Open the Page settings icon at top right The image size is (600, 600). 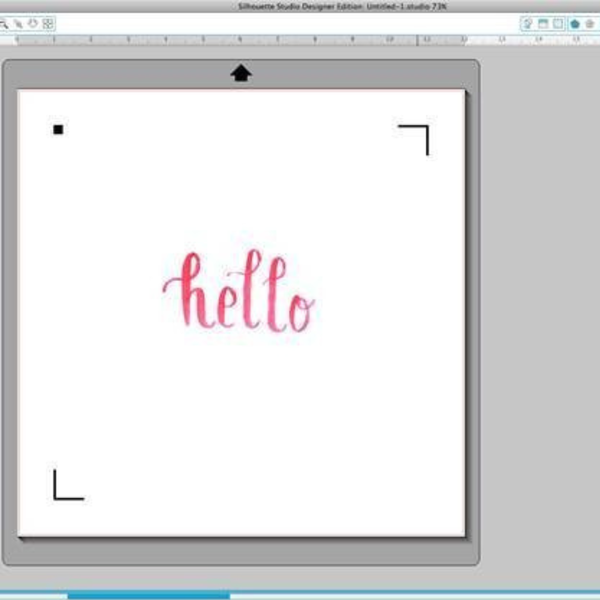[527, 23]
